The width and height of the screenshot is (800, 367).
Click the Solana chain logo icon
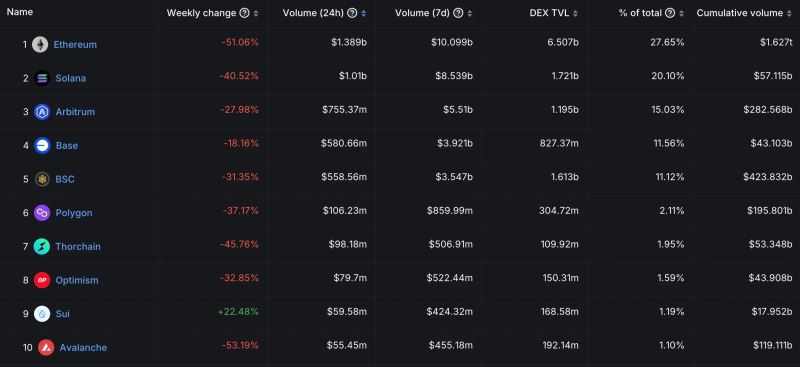point(42,78)
